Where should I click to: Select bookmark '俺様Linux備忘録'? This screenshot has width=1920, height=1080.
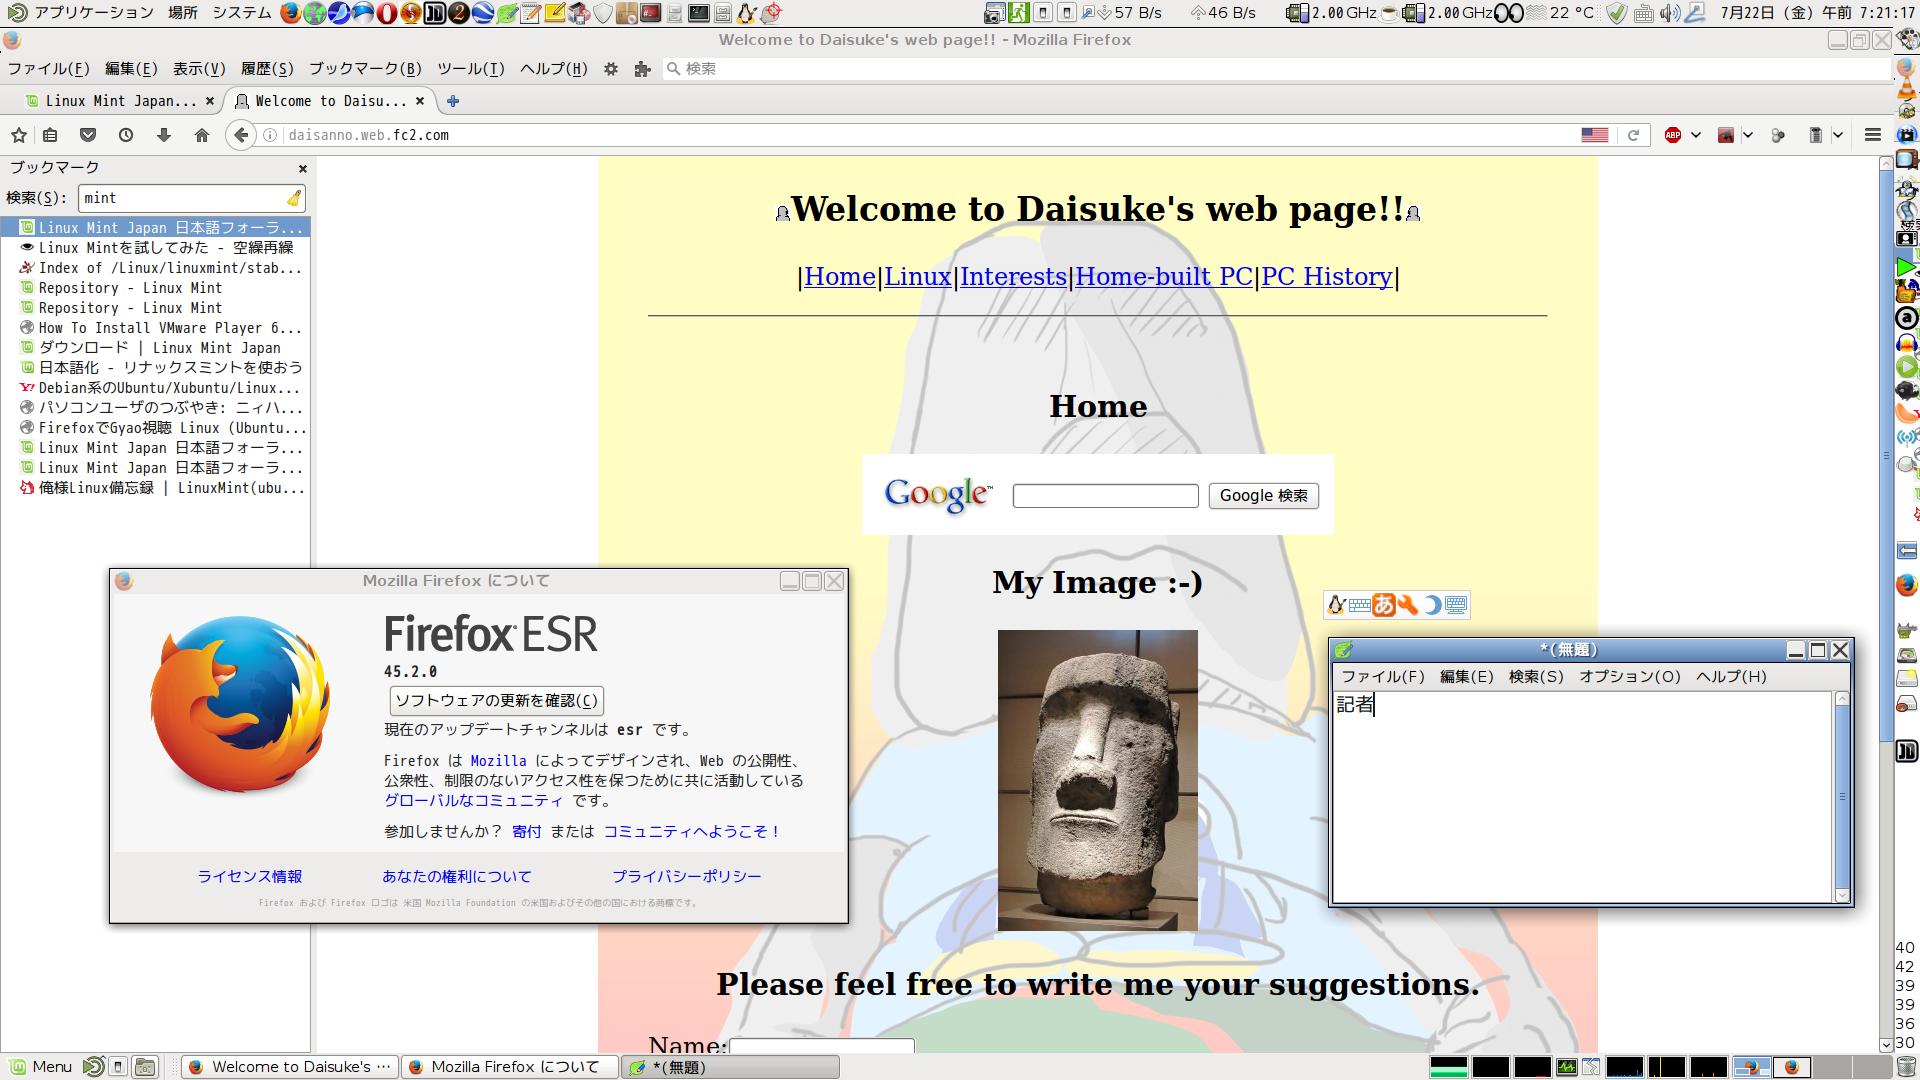[x=156, y=488]
